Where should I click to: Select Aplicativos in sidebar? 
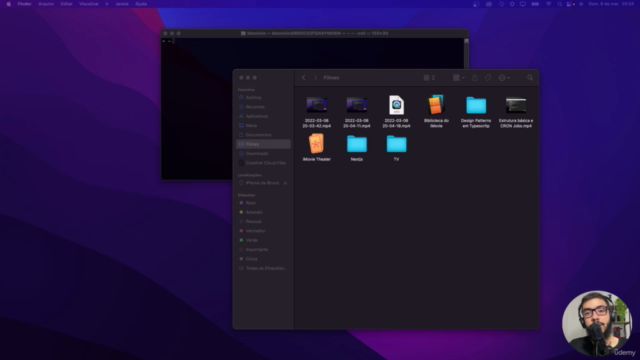point(263,116)
